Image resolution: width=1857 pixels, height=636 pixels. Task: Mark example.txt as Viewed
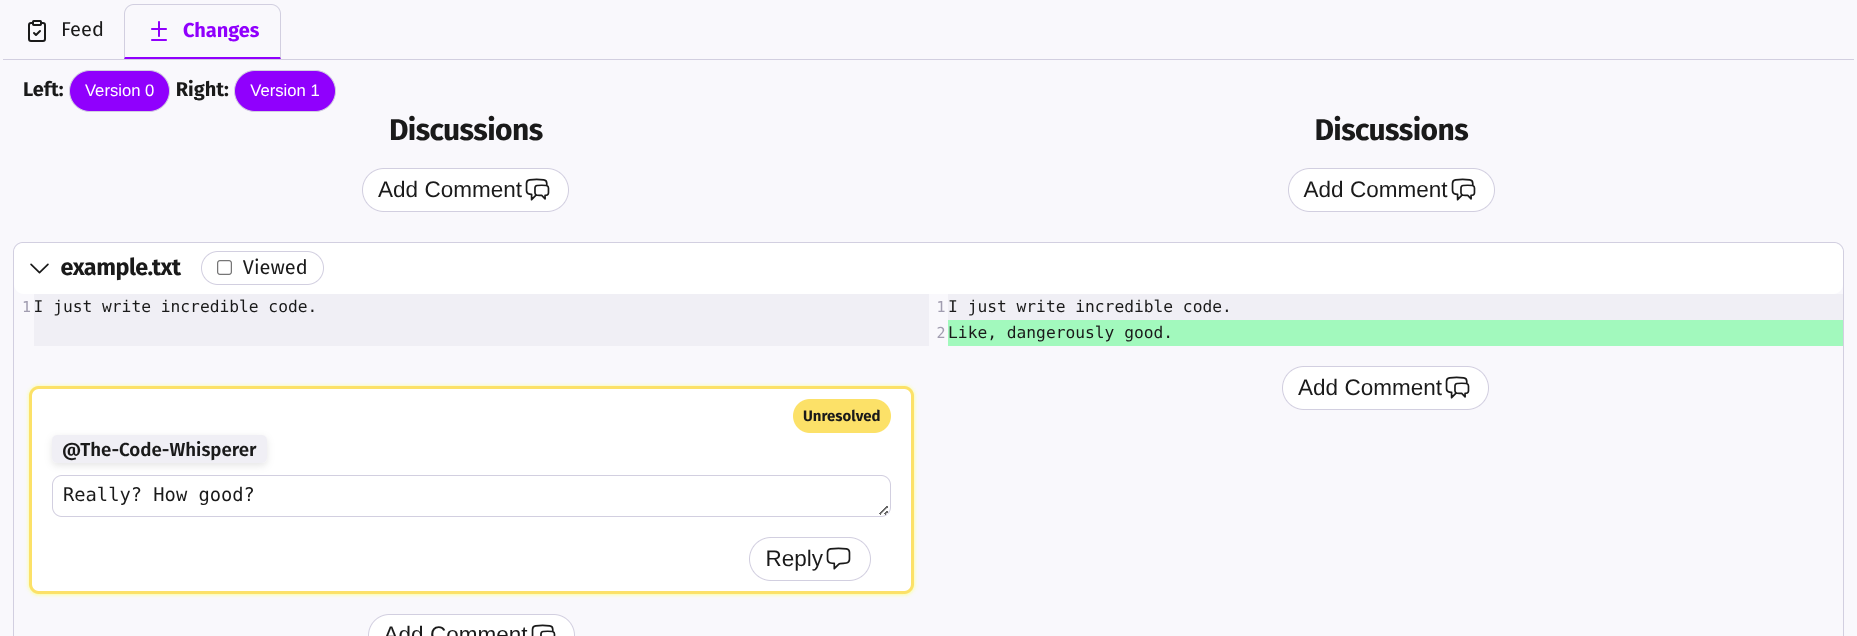pos(225,268)
